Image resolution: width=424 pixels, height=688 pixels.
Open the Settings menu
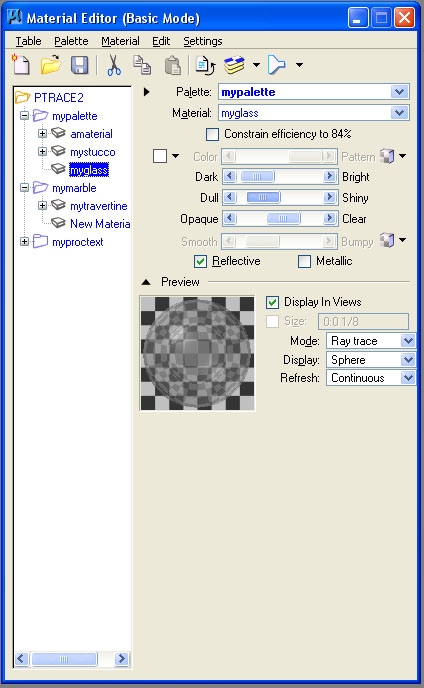[x=203, y=41]
